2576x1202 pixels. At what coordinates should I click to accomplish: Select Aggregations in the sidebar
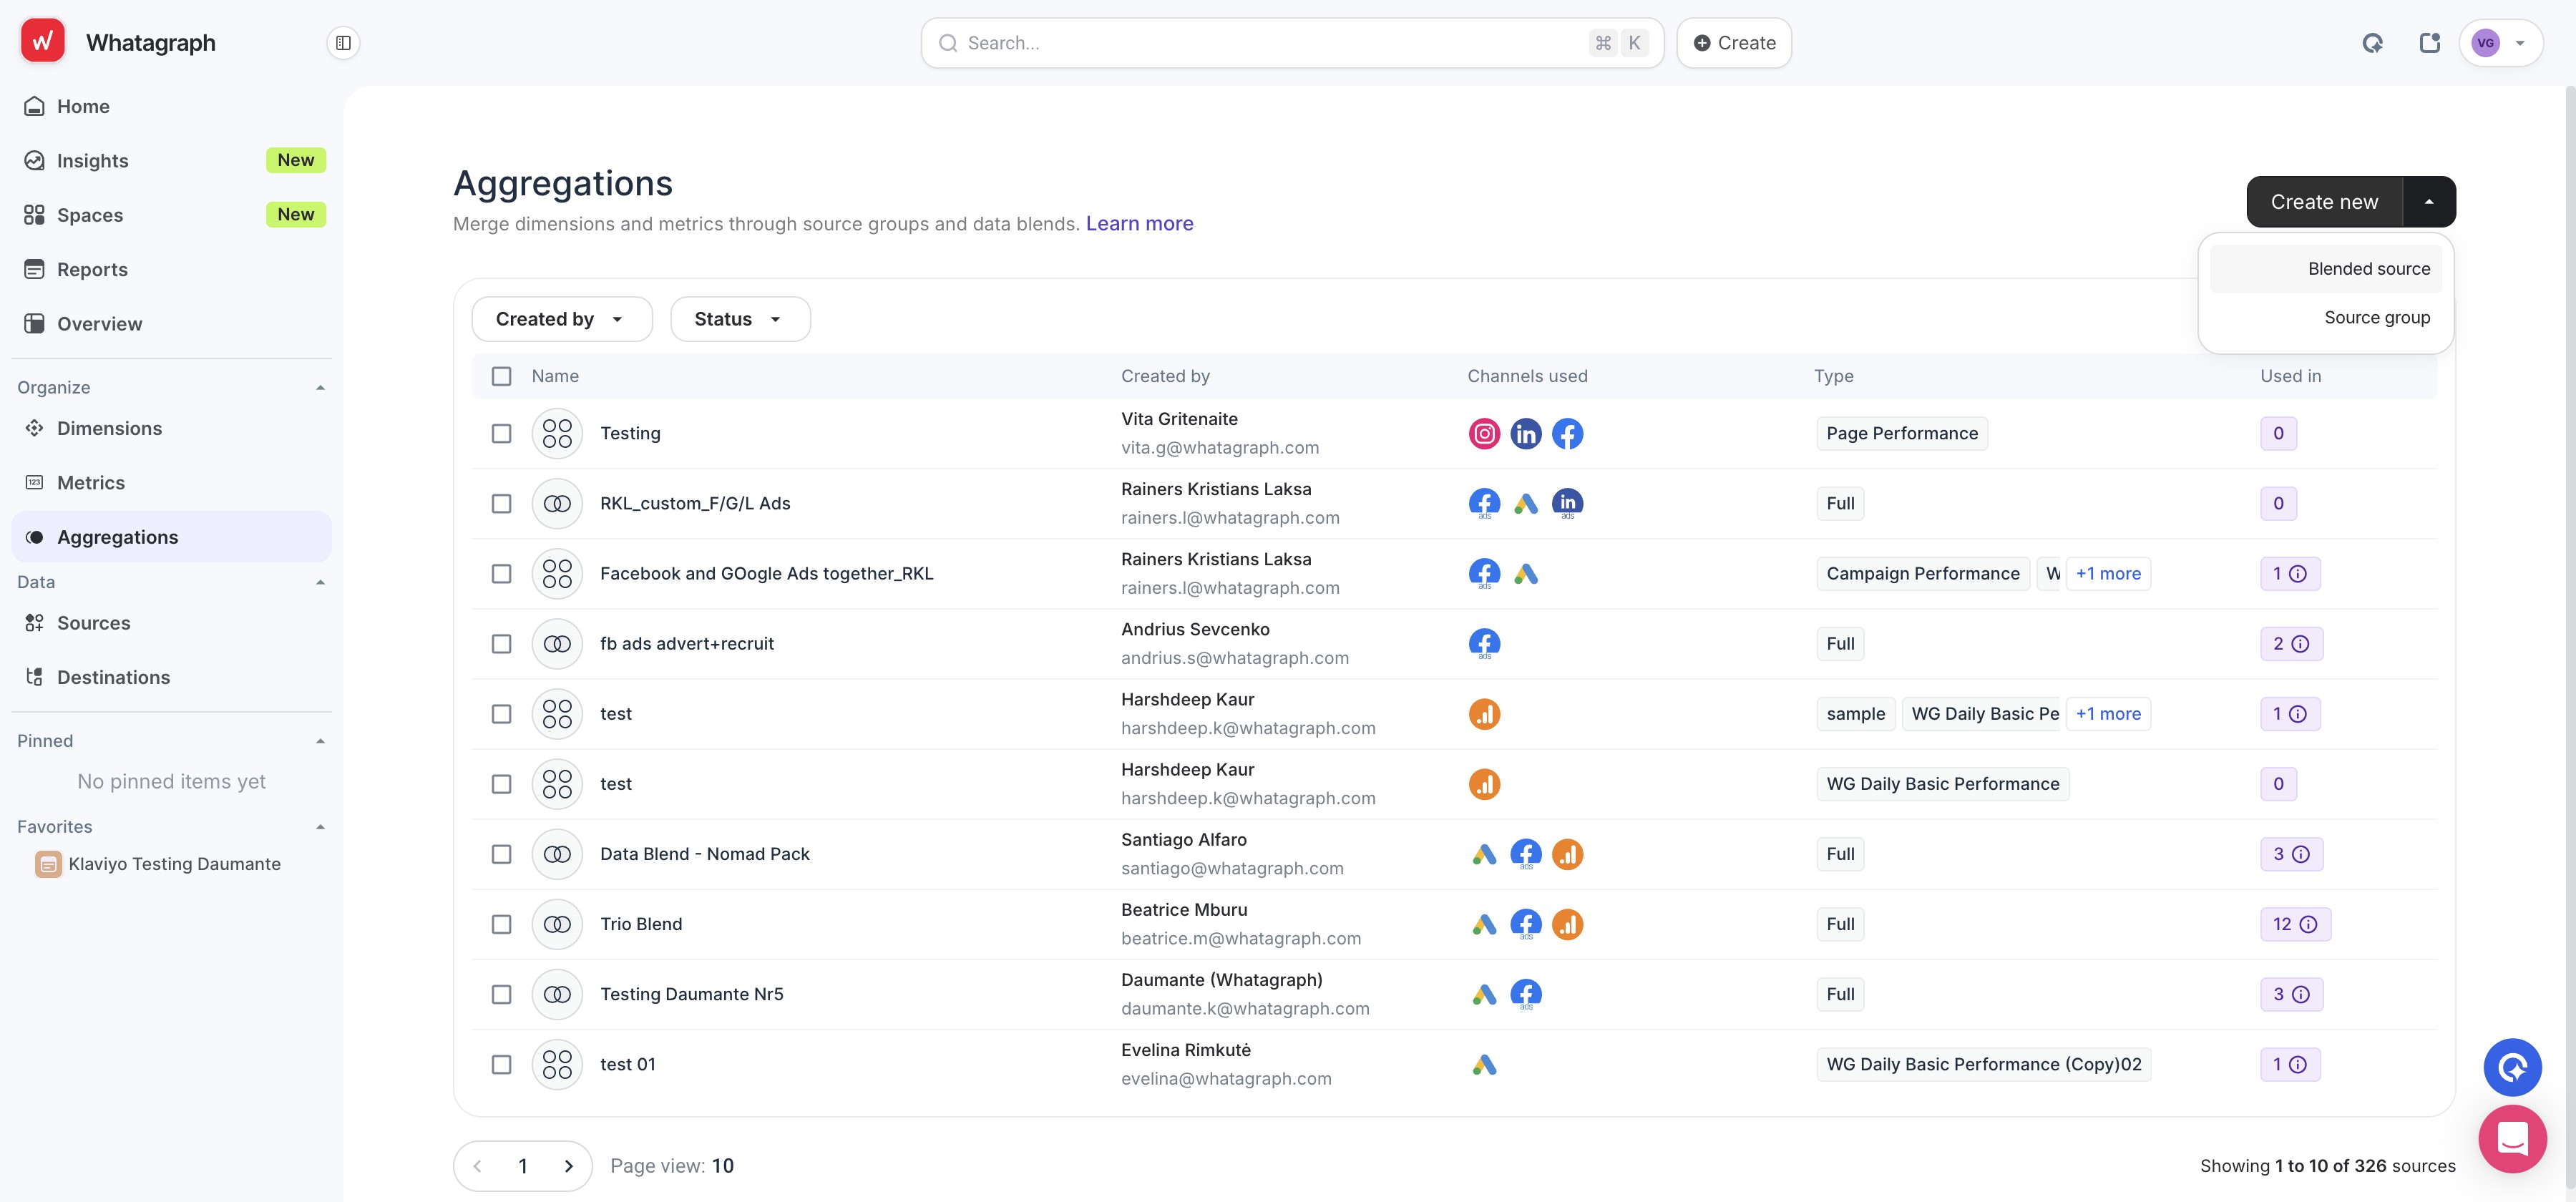click(x=171, y=537)
